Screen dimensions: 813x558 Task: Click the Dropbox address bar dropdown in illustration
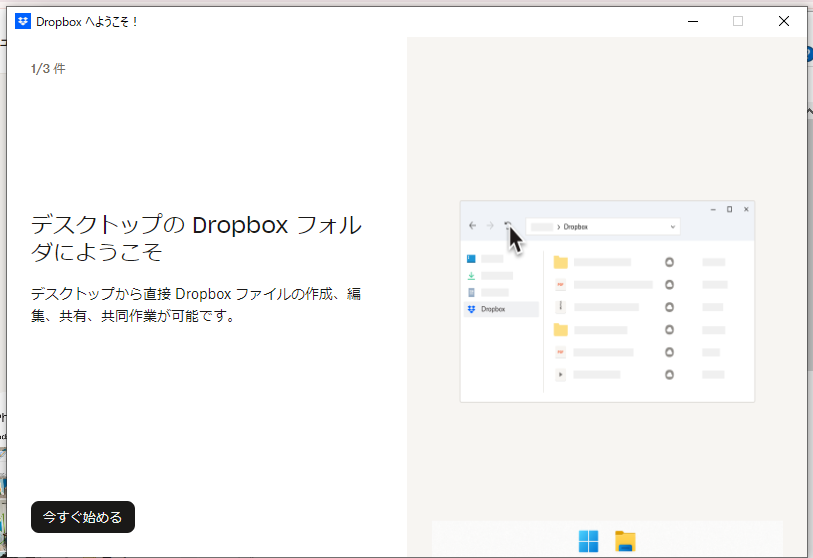point(672,227)
